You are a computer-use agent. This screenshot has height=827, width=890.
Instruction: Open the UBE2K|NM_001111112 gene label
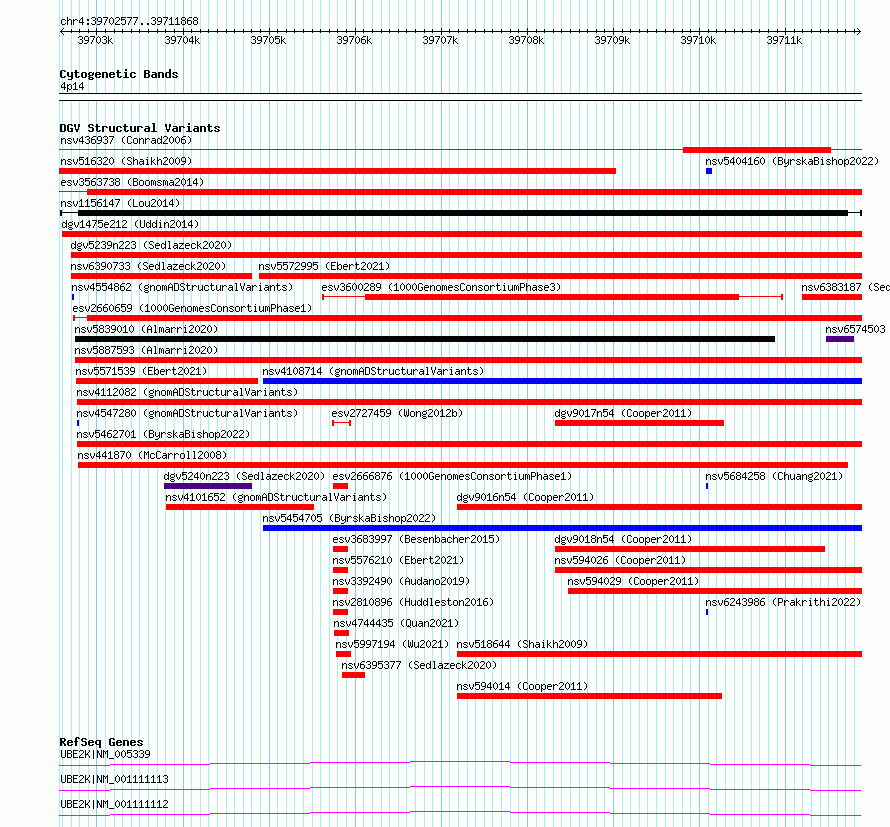tap(114, 804)
